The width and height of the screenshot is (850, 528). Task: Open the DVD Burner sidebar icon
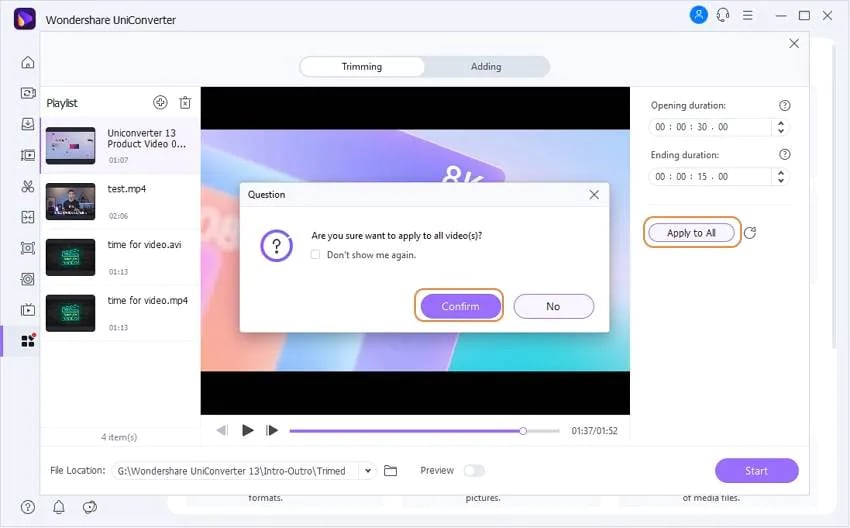pos(28,279)
